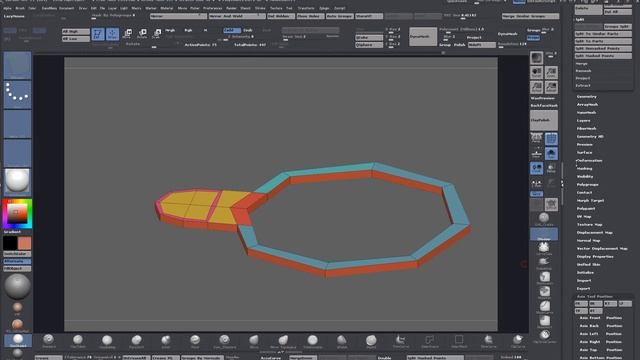The image size is (640, 360).
Task: Expand the UV Map subpalette
Action: 584,216
